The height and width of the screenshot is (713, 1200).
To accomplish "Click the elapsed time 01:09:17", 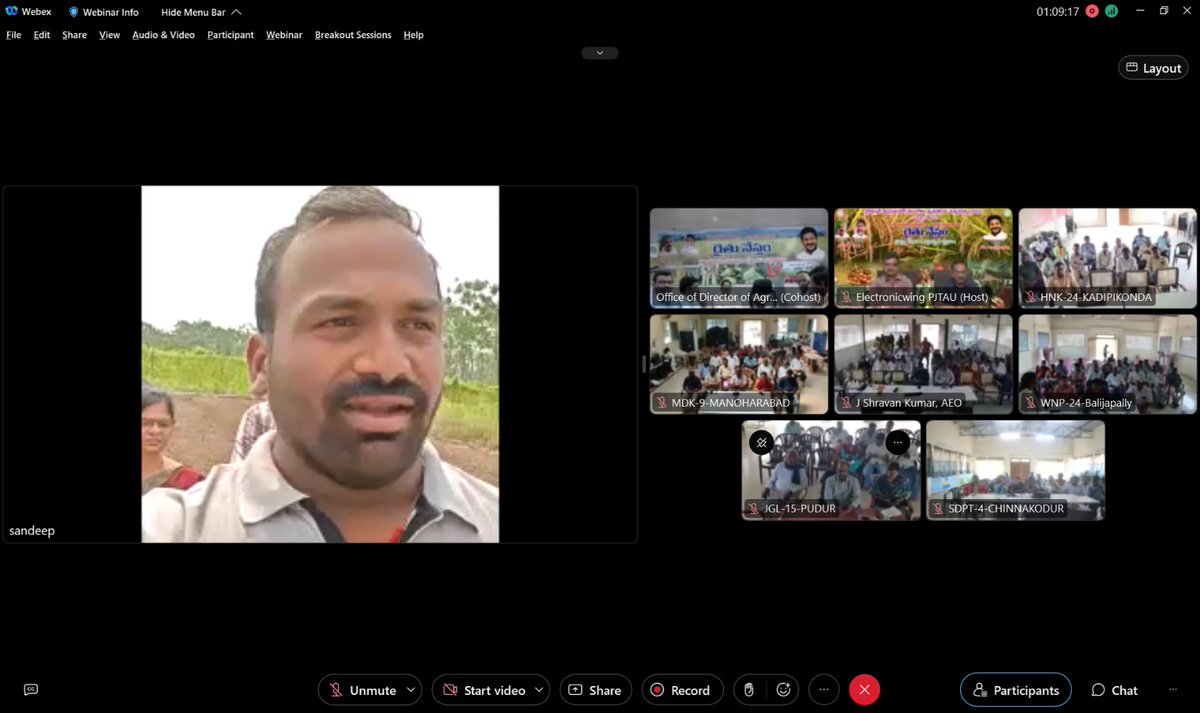I will click(1058, 11).
